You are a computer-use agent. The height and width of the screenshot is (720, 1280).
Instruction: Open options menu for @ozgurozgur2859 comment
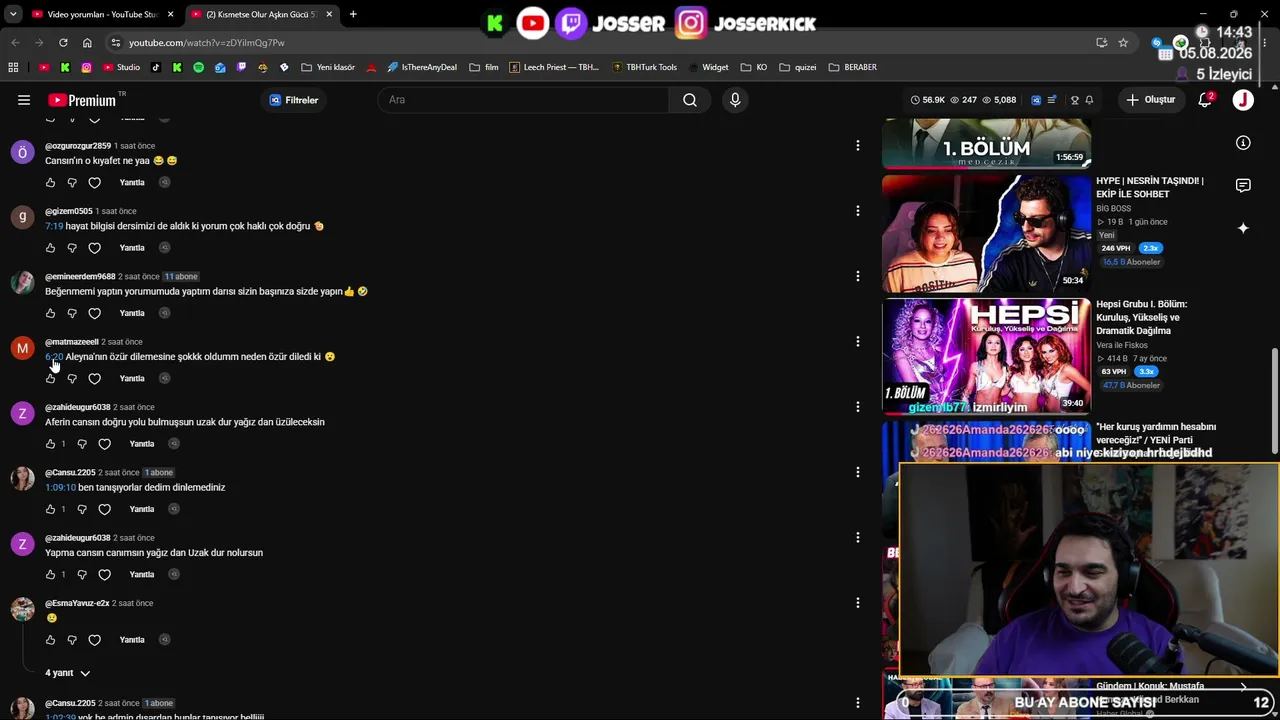(857, 145)
